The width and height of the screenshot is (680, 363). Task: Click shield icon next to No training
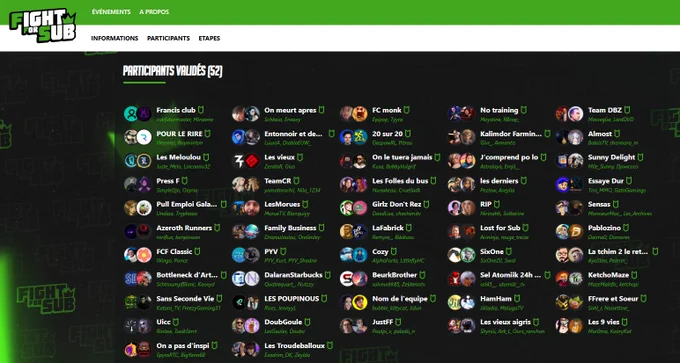tap(523, 110)
